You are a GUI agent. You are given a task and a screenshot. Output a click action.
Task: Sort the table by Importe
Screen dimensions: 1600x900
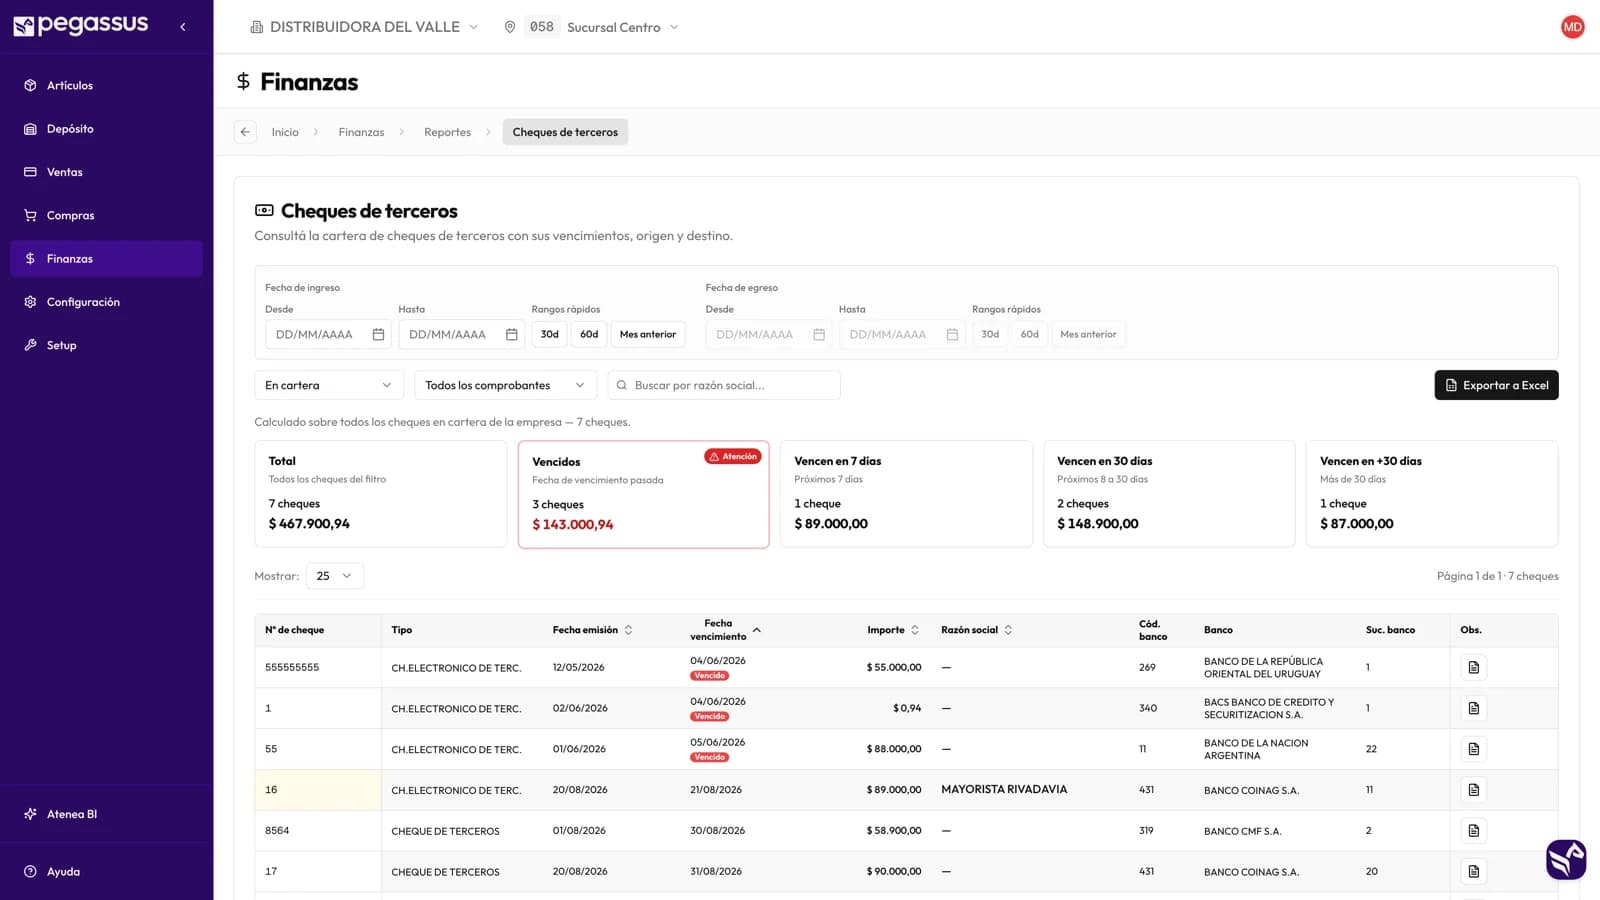coord(914,630)
